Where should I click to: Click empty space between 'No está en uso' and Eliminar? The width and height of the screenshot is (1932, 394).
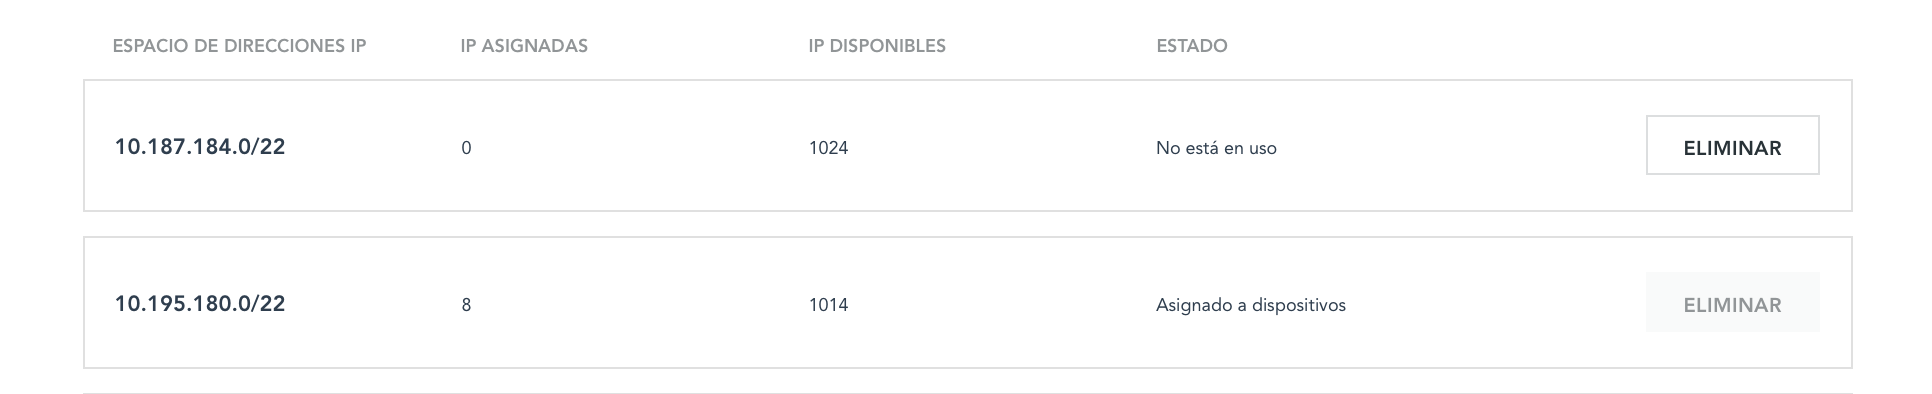tap(1460, 147)
